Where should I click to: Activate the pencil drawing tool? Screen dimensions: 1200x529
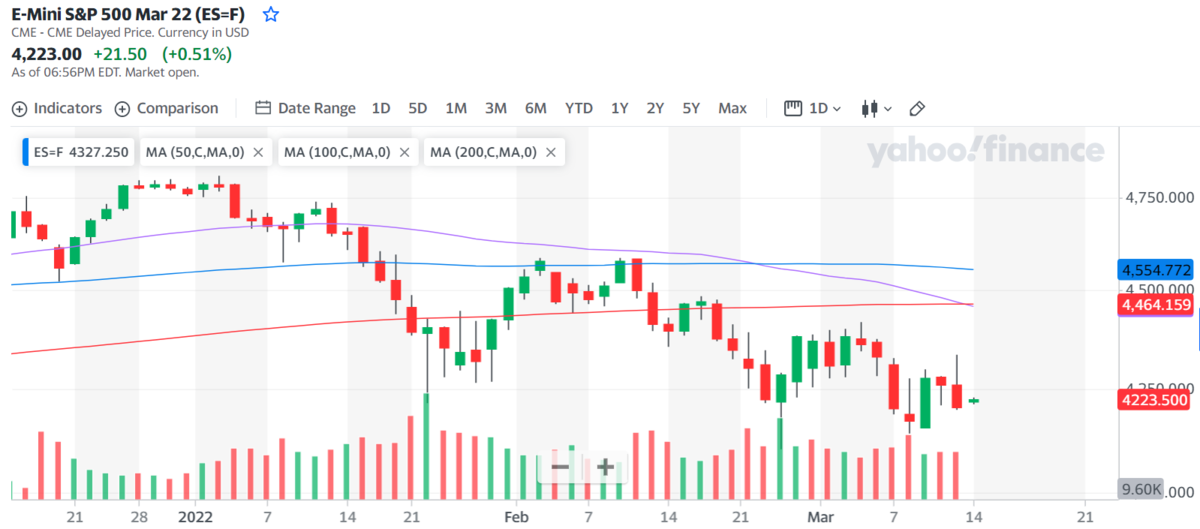click(918, 108)
